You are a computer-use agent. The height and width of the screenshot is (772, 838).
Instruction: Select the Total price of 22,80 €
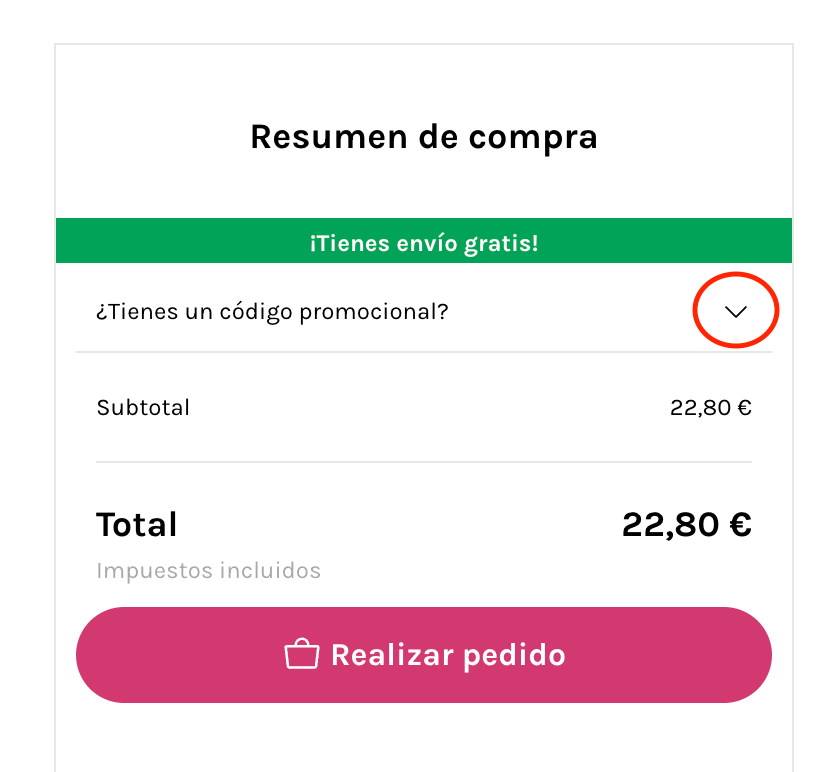[686, 524]
